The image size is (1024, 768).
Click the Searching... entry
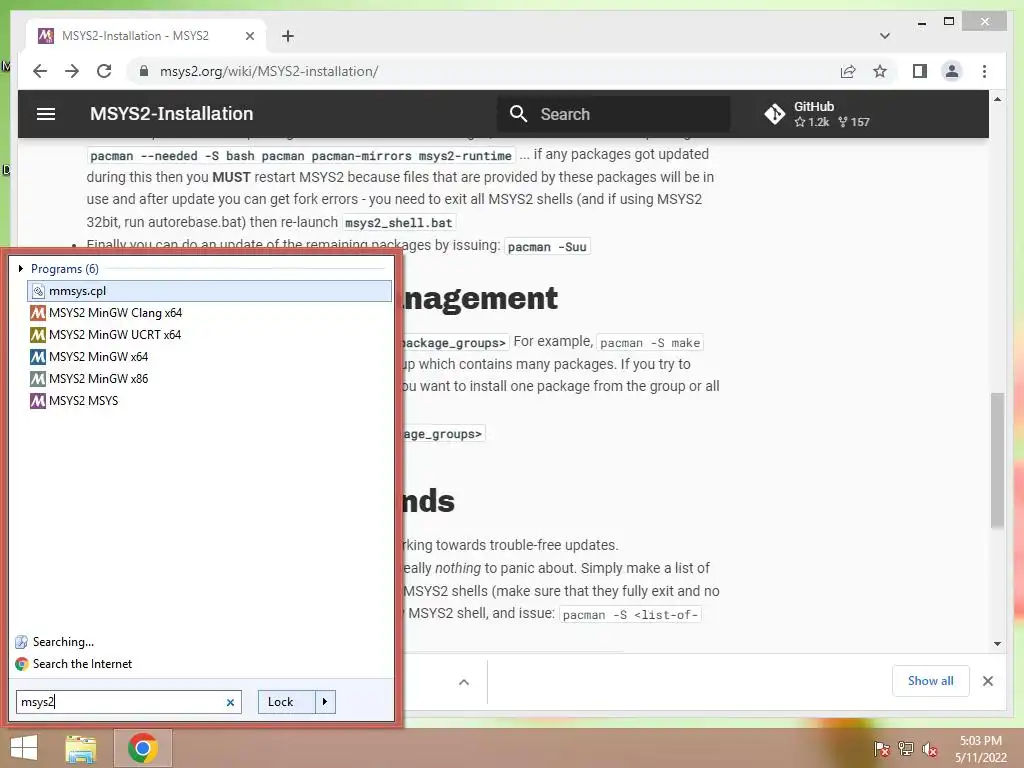(63, 641)
